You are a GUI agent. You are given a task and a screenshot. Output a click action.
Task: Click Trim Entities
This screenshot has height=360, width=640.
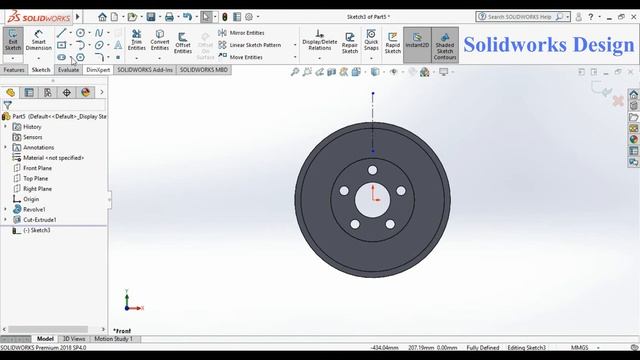pos(137,40)
